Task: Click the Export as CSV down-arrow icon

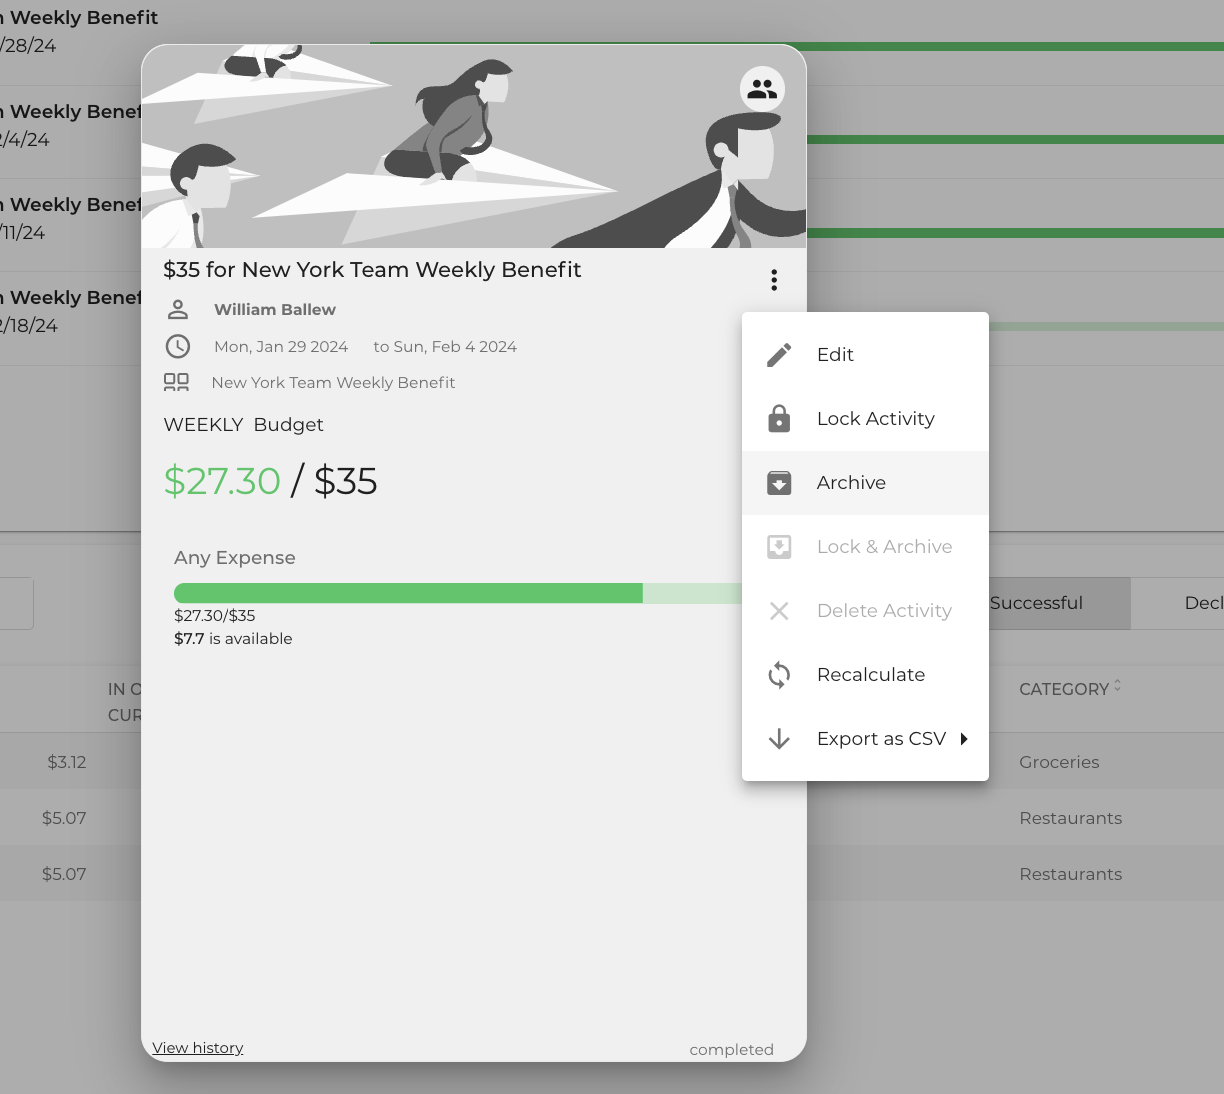Action: 779,739
